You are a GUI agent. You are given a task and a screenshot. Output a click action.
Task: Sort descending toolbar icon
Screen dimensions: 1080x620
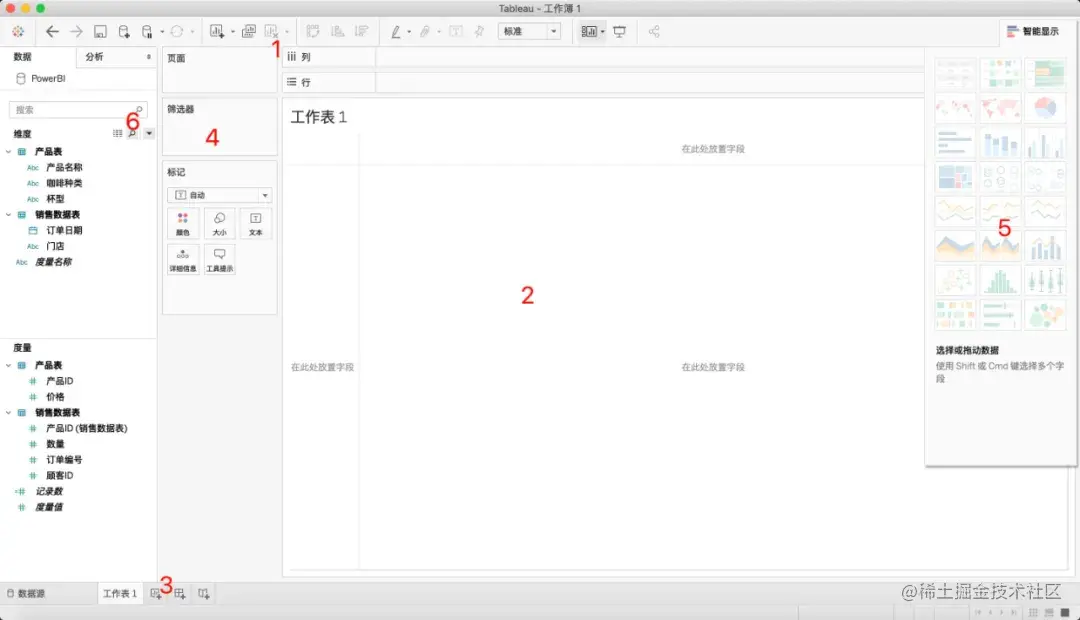[361, 31]
